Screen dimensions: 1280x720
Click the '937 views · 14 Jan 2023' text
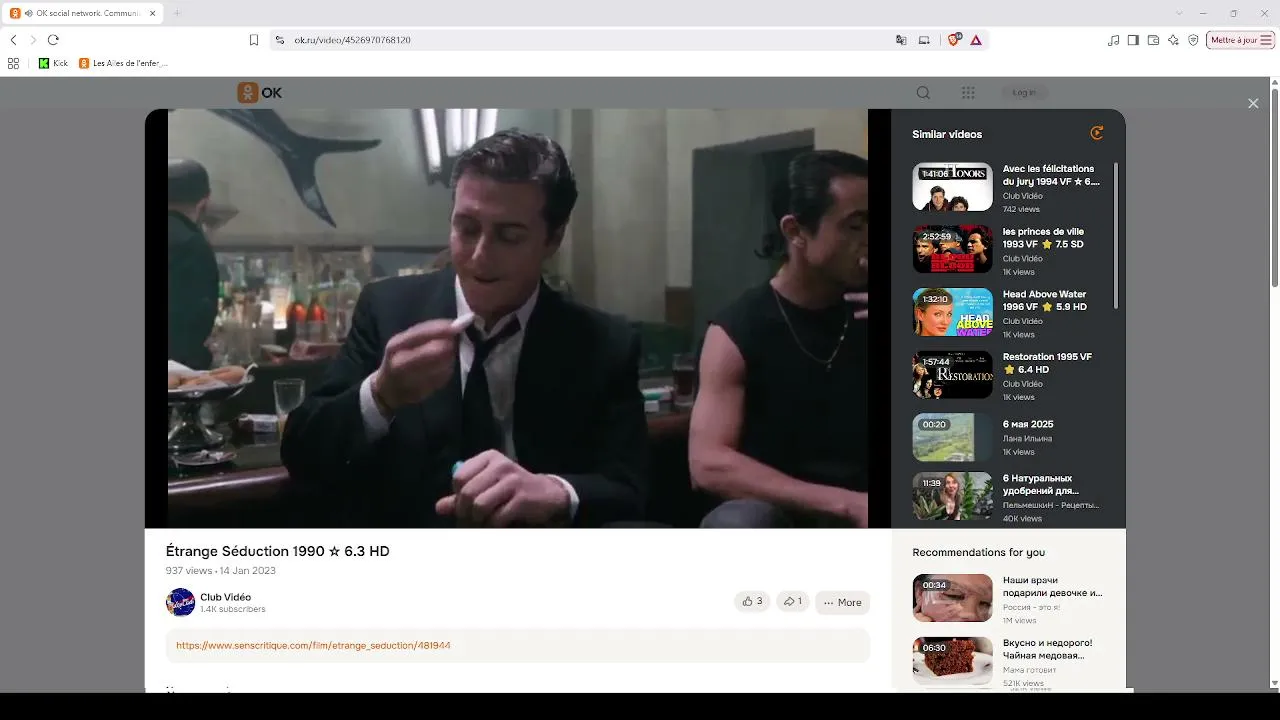pyautogui.click(x=221, y=571)
